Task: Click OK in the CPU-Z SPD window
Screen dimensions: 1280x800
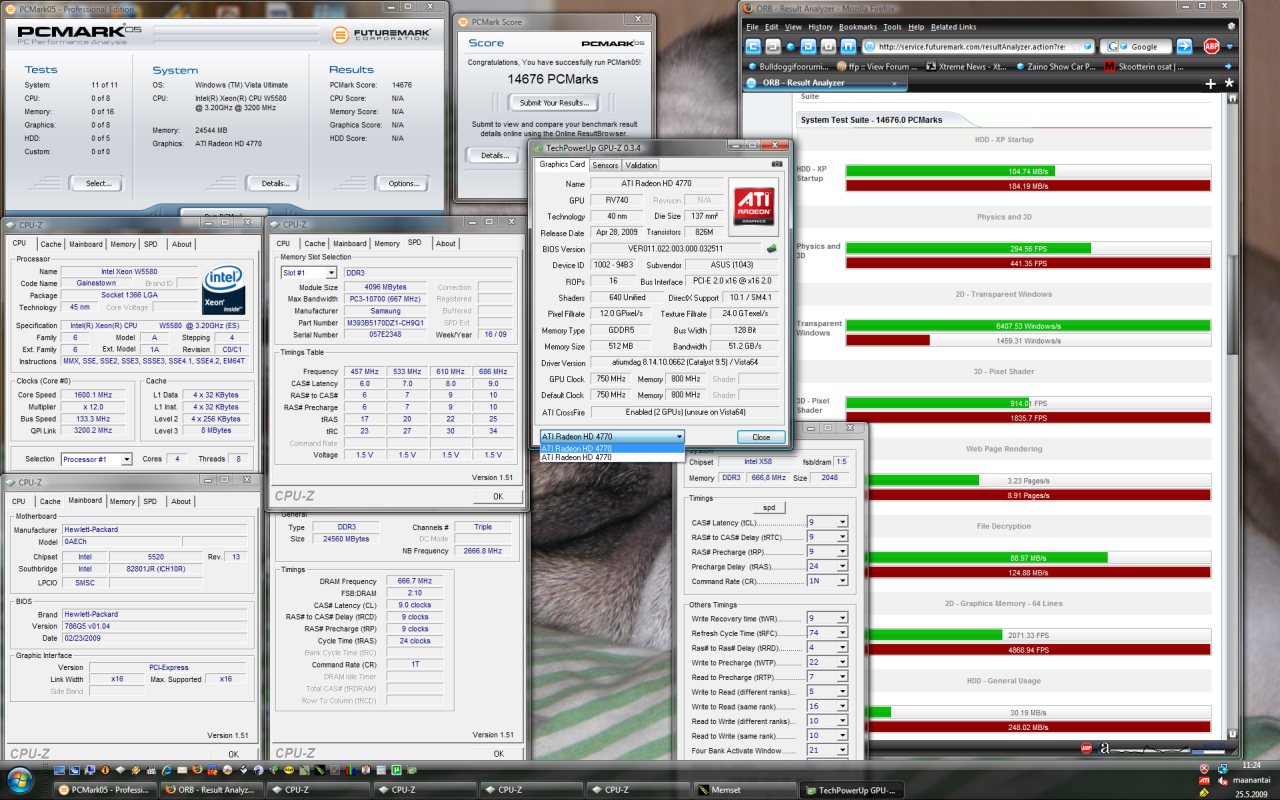Action: coord(497,496)
